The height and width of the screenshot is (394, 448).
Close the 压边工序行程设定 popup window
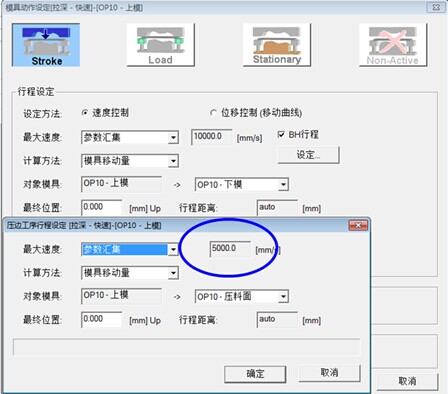coord(358,226)
